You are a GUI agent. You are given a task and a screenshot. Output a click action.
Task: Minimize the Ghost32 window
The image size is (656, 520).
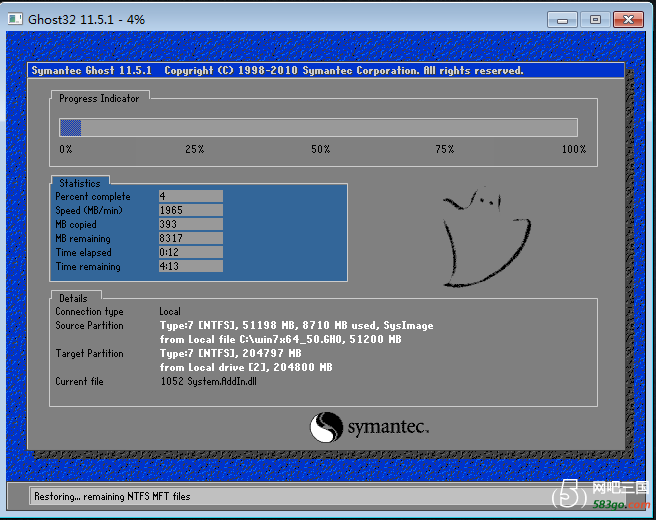click(562, 20)
